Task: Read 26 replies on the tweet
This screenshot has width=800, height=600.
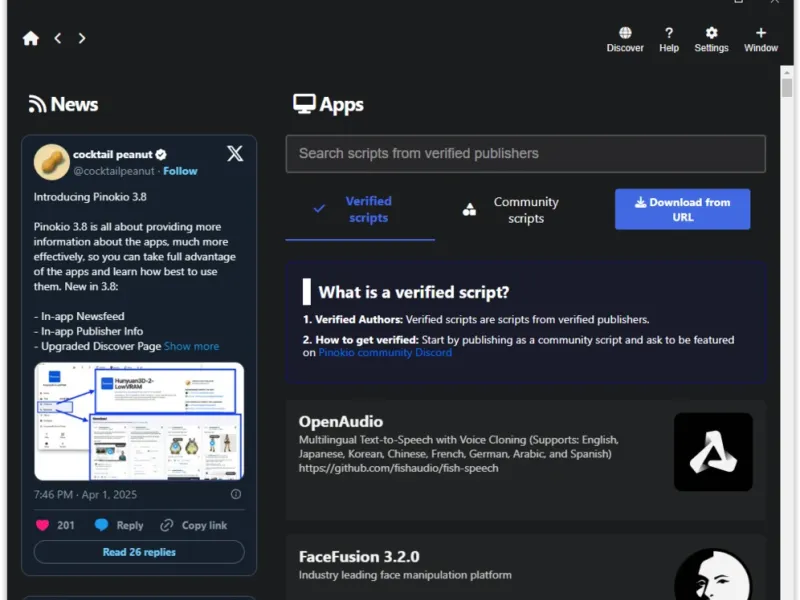Action: [x=139, y=552]
